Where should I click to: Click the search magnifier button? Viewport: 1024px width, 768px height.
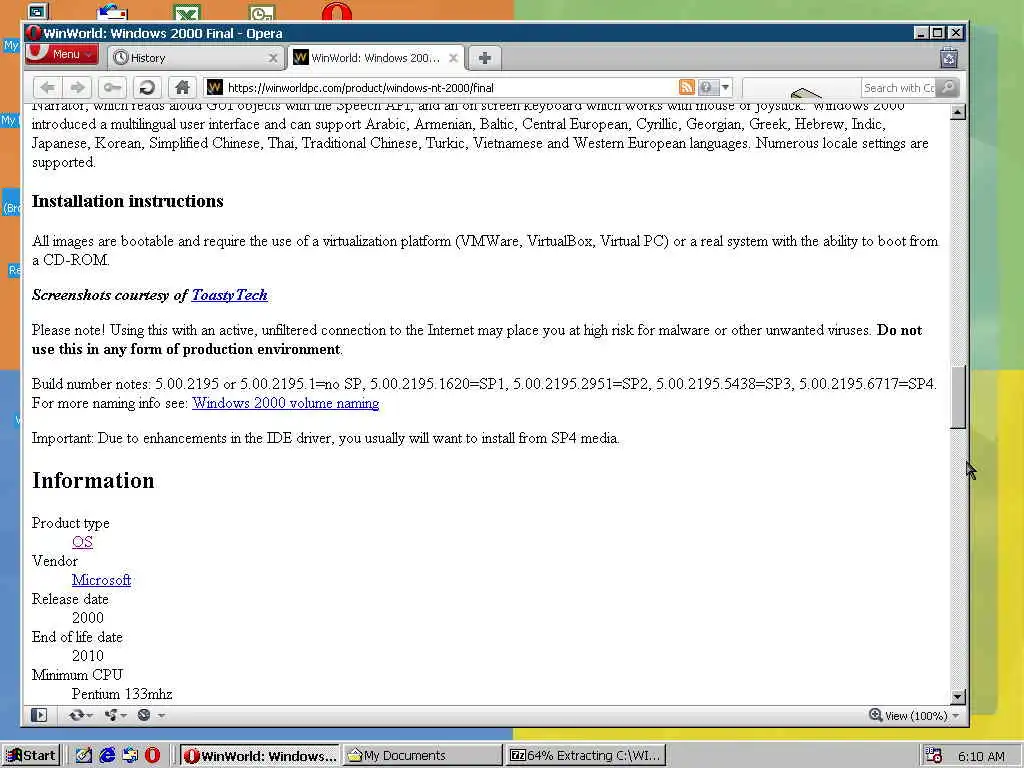click(x=948, y=88)
